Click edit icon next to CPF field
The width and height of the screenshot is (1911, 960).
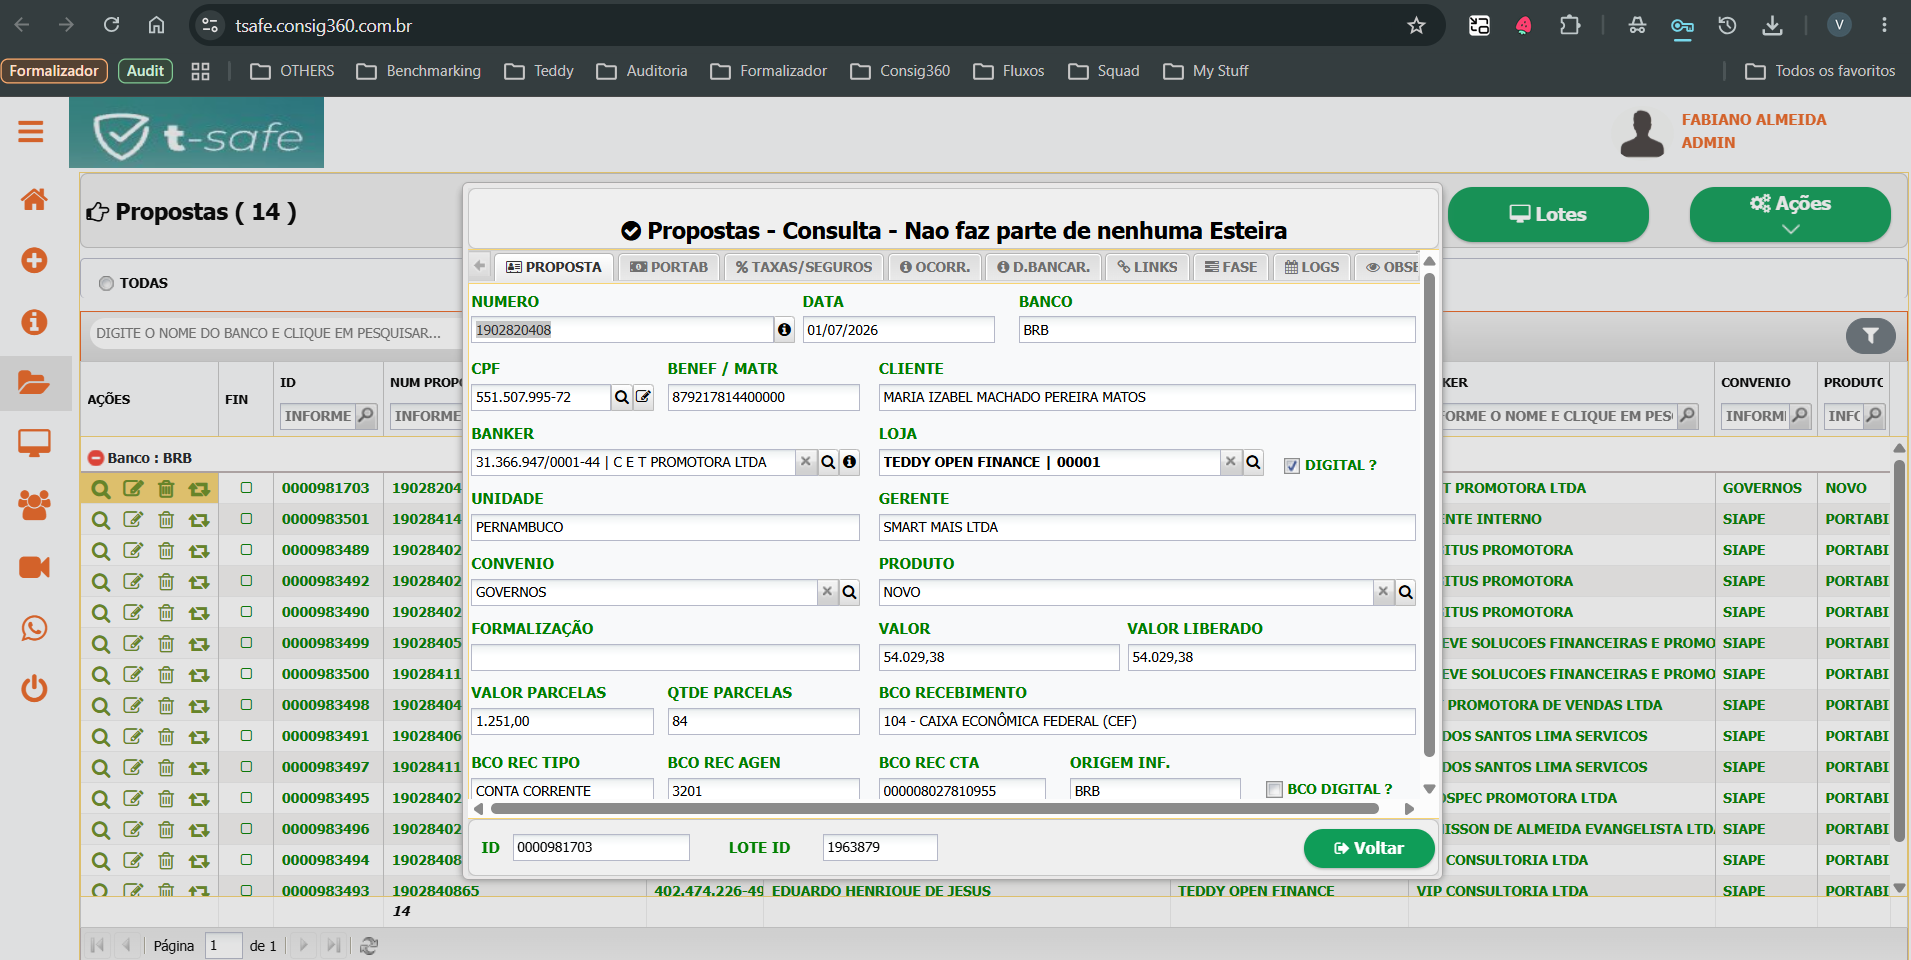[644, 397]
